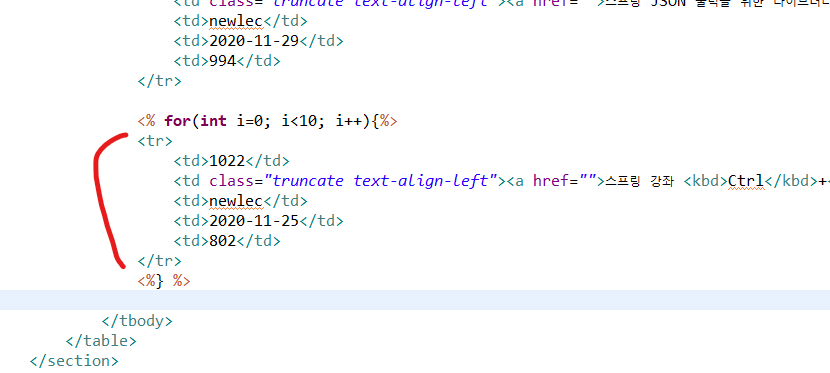This screenshot has width=830, height=373.
Task: Click the Korean text 스프링 강좌
Action: 639,181
